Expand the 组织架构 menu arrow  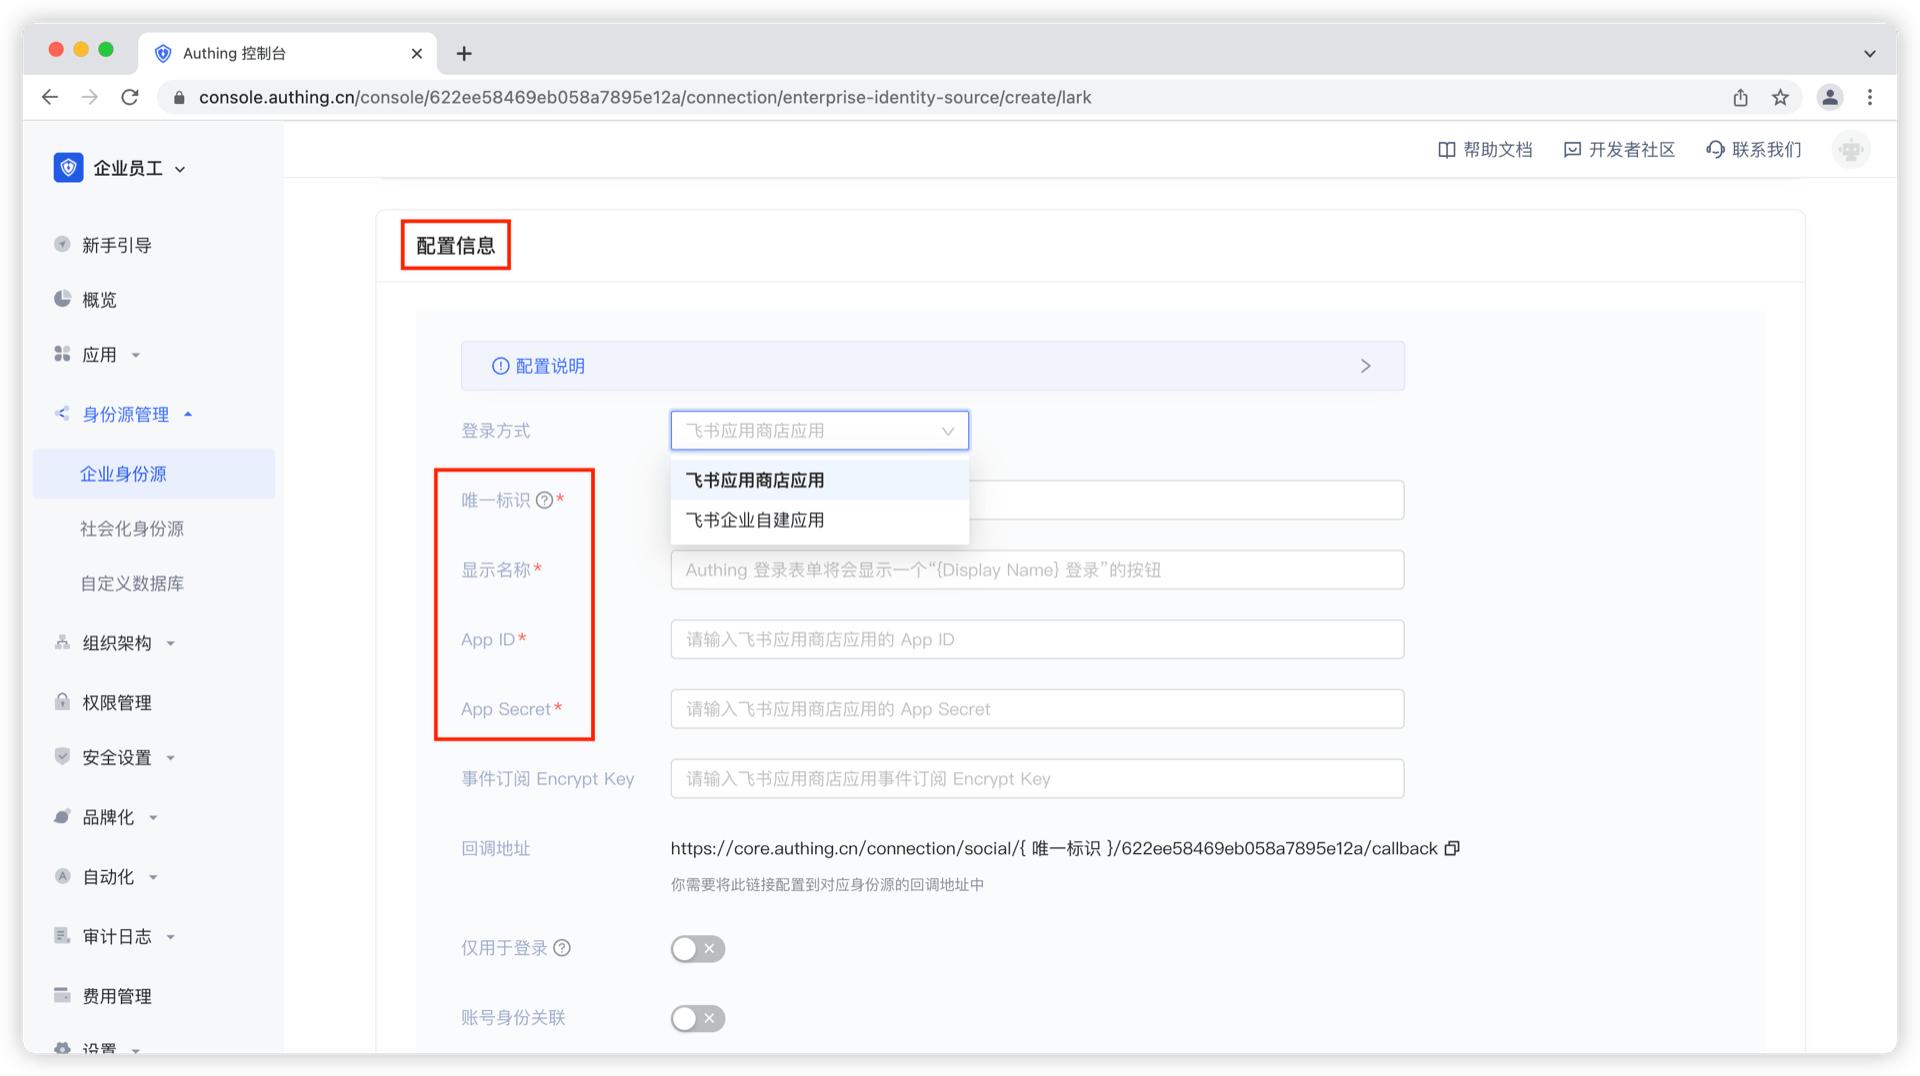click(x=170, y=643)
